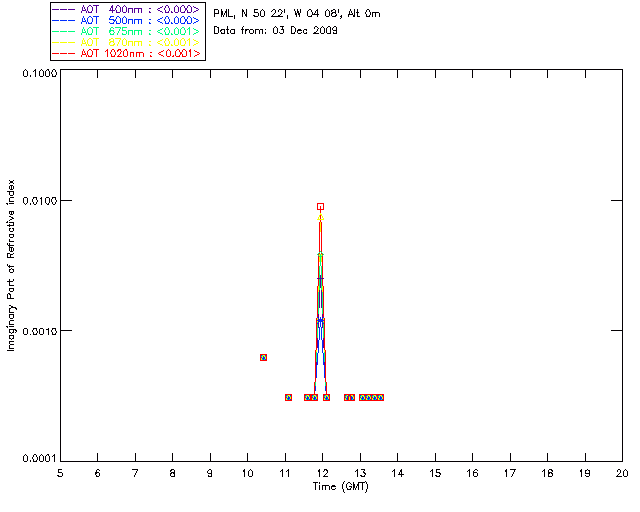Click the yellow triangle marker just below the spike's peak
This screenshot has height=512, width=640.
[x=320, y=218]
